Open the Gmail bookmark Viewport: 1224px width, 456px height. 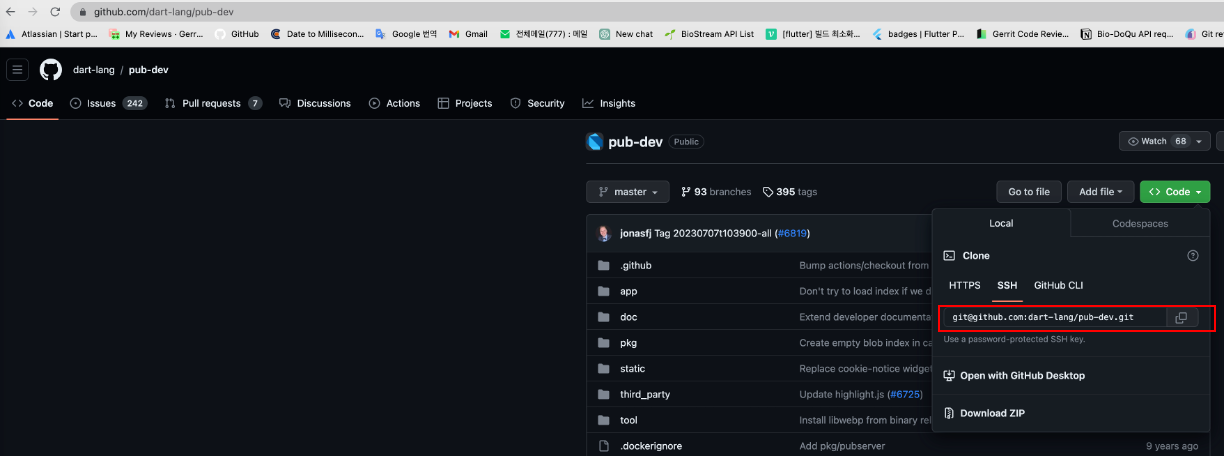coord(468,33)
